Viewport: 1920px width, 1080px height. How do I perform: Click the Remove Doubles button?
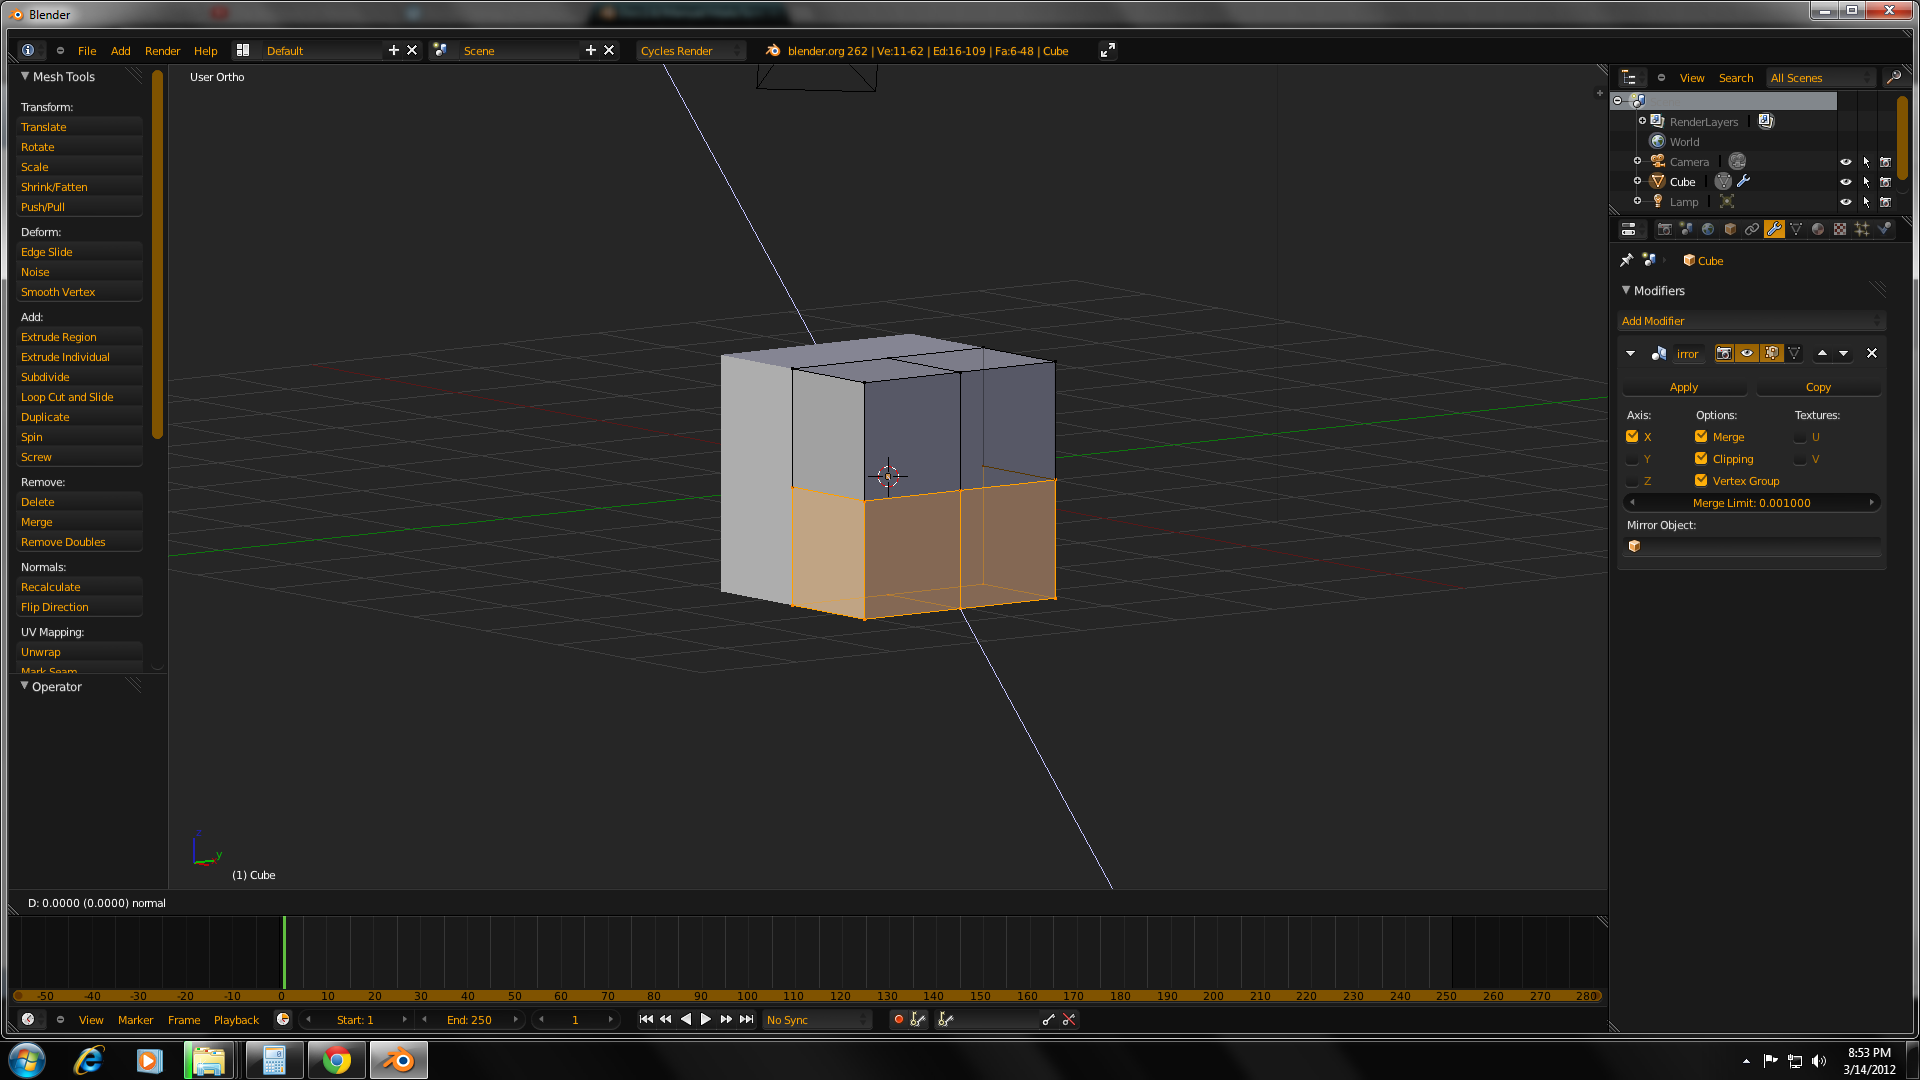click(x=79, y=542)
